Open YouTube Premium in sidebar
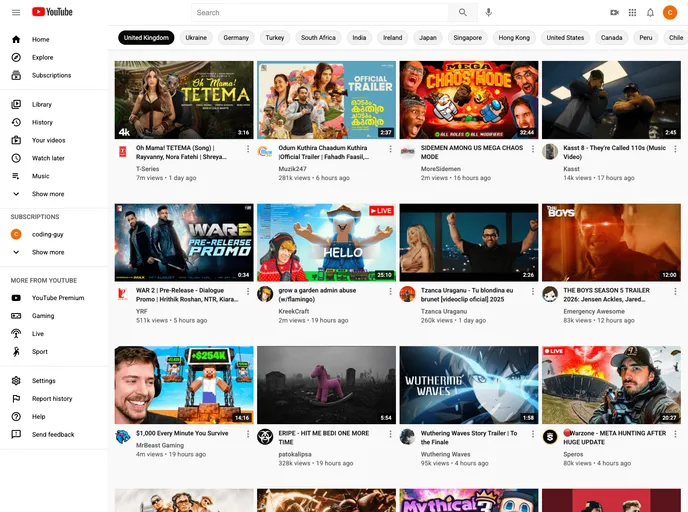The image size is (688, 512). (54, 298)
